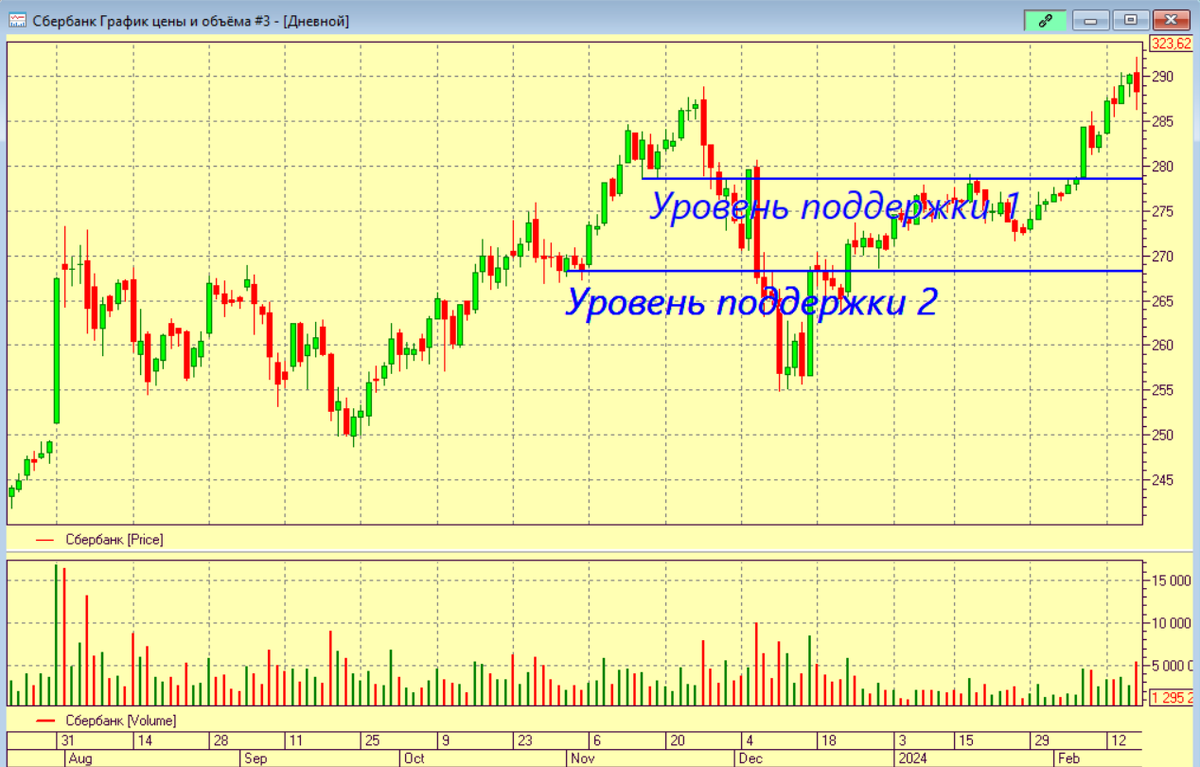1200x767 pixels.
Task: Click the current price tag 323,62
Action: coord(1171,43)
